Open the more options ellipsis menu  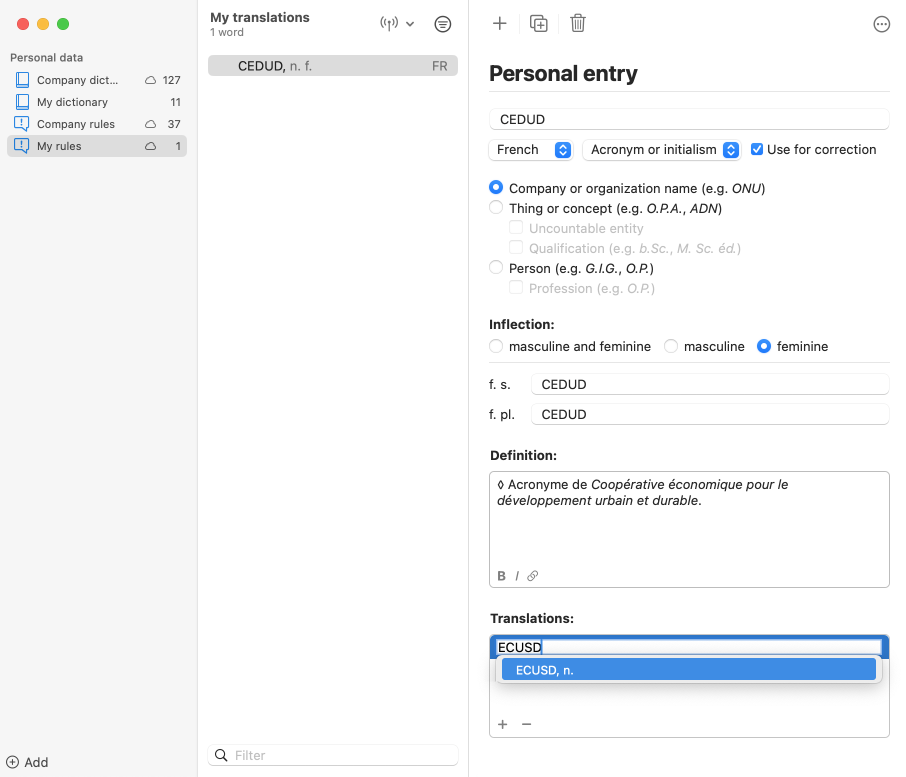(881, 25)
